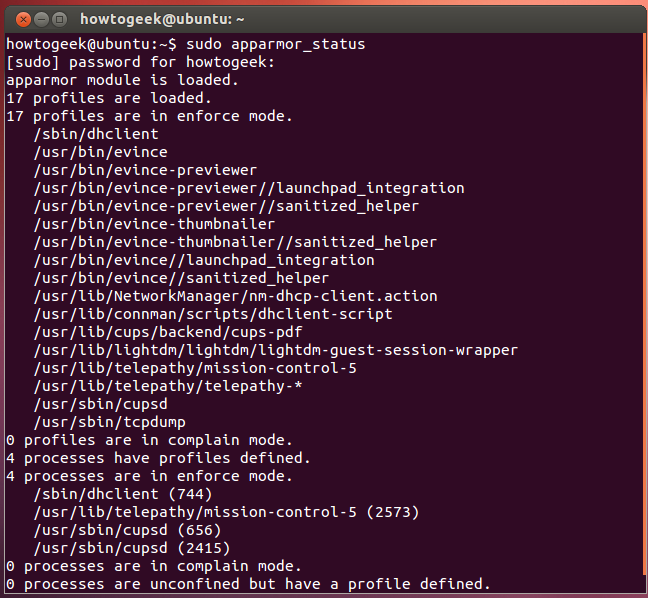This screenshot has height=598, width=648.
Task: Close the terminal window
Action: coord(22,18)
